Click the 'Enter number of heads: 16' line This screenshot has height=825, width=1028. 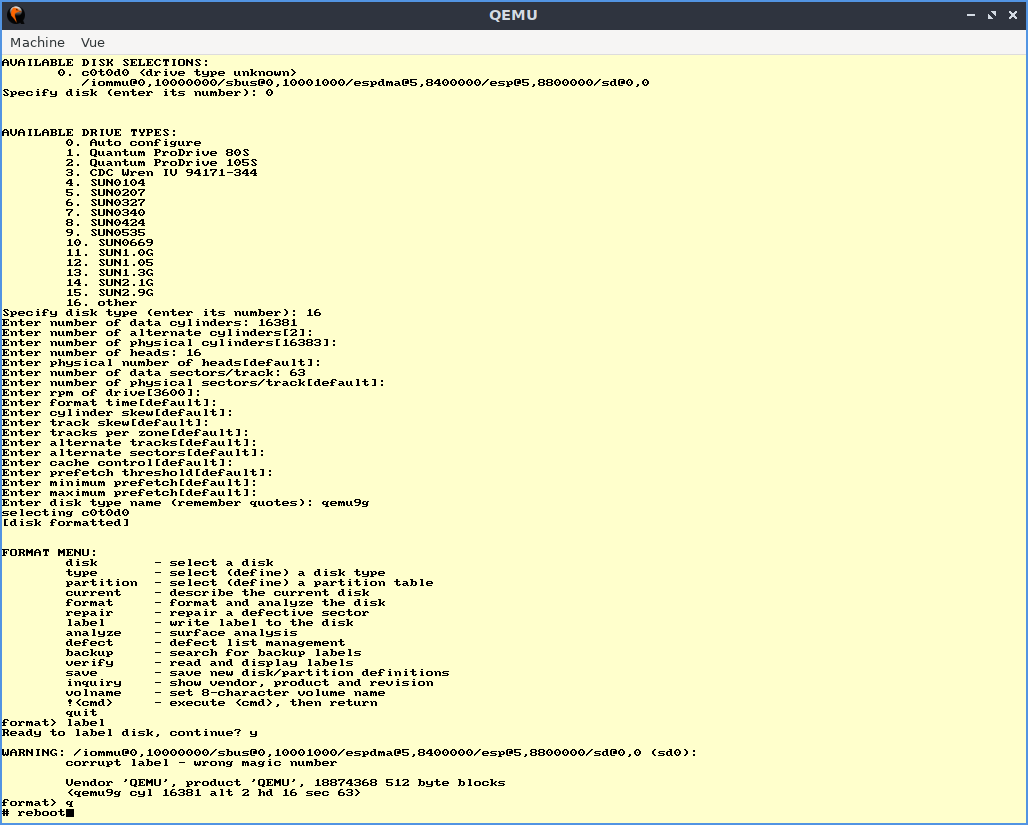point(102,353)
